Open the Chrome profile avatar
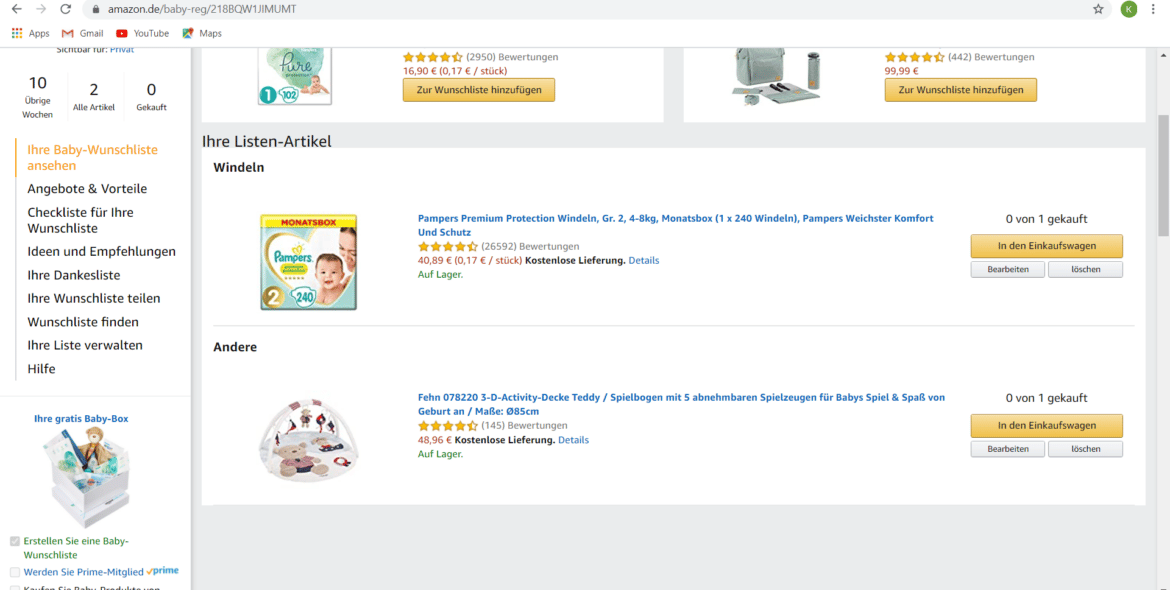The height and width of the screenshot is (590, 1170). point(1129,9)
